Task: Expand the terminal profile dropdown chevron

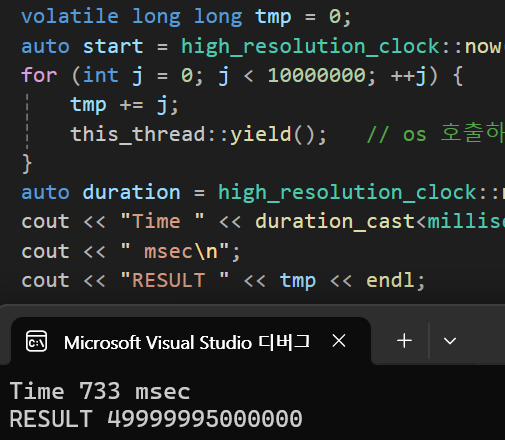Action: (x=450, y=341)
